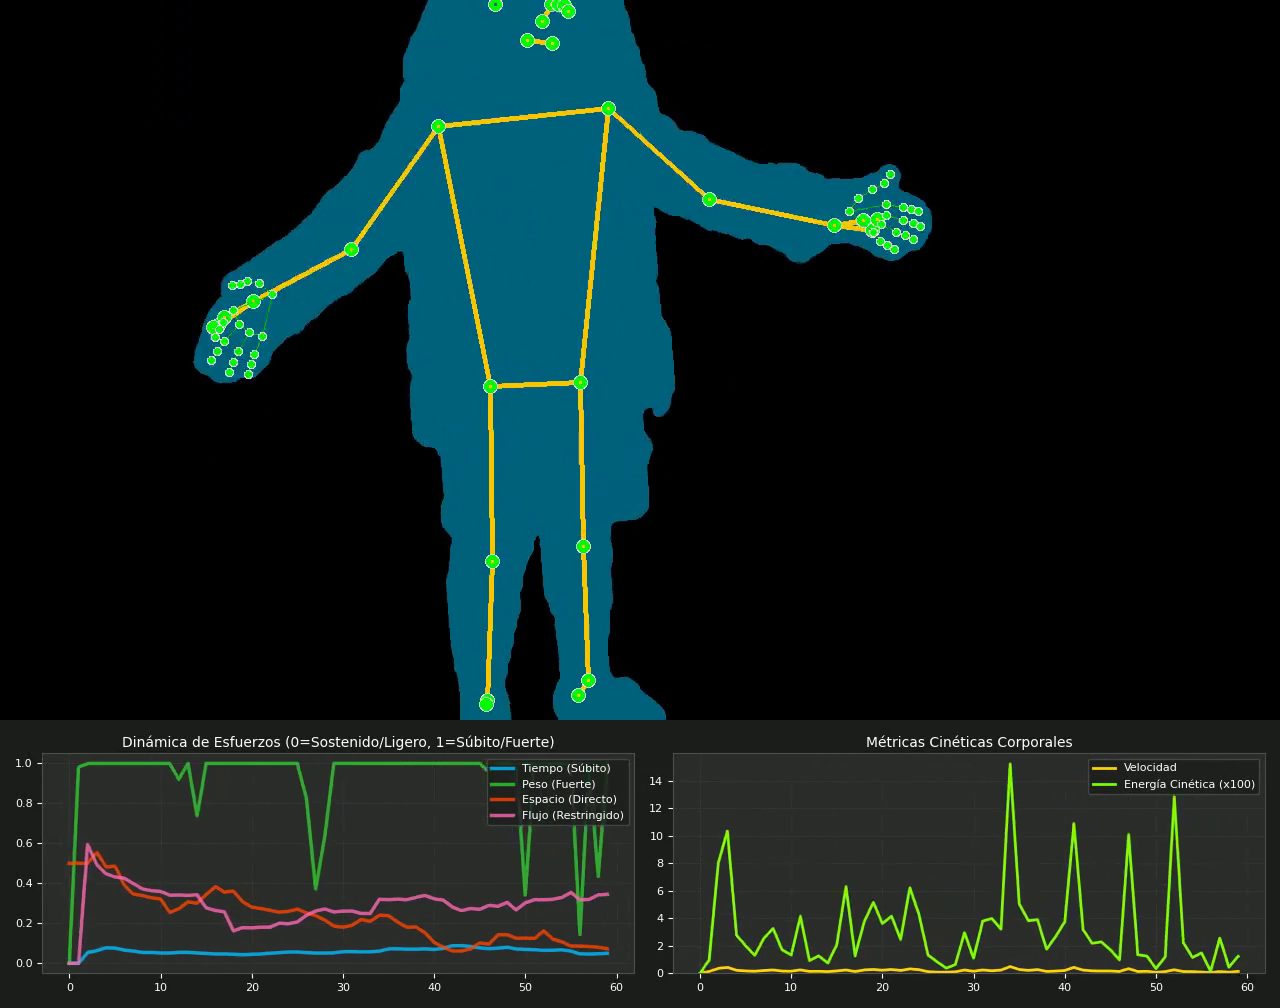Click the "Energía Cinética (x100)" legend label
The image size is (1280, 1008).
pyautogui.click(x=1189, y=784)
